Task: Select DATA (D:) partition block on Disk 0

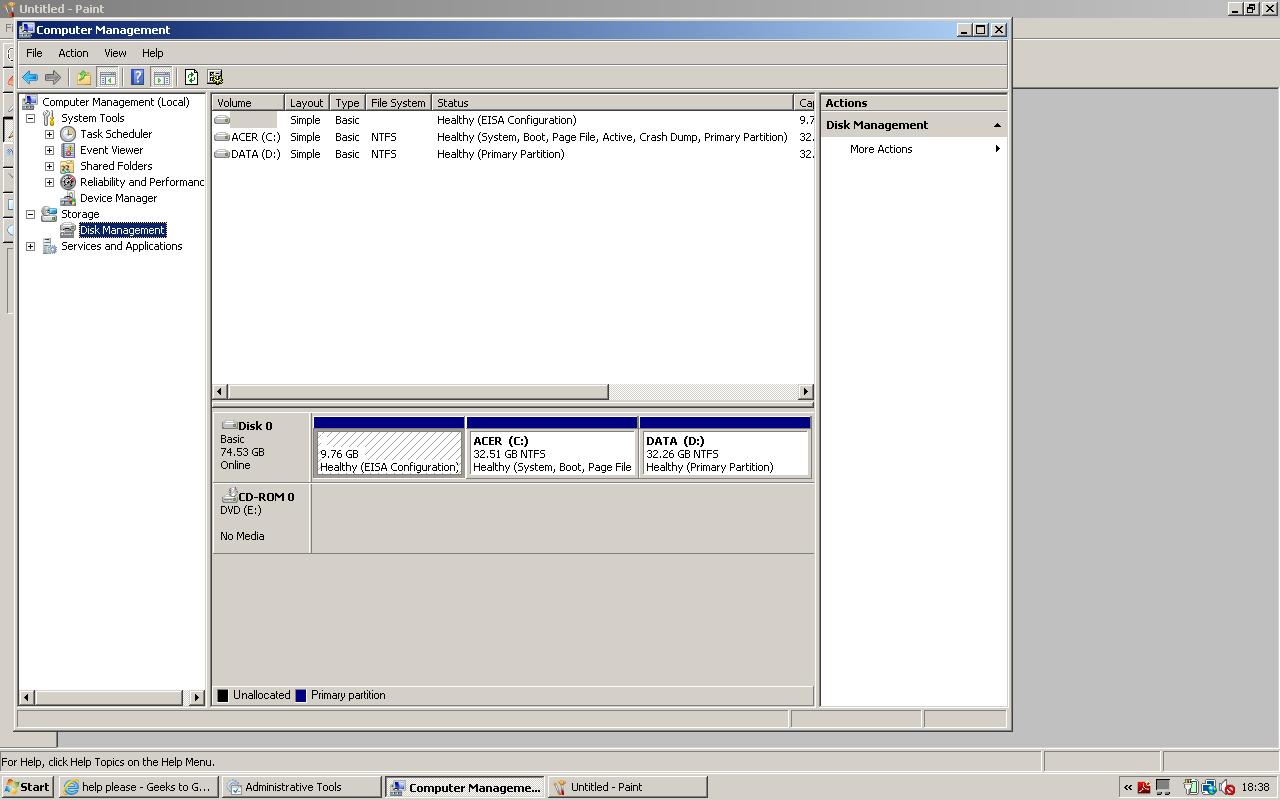Action: [x=725, y=447]
